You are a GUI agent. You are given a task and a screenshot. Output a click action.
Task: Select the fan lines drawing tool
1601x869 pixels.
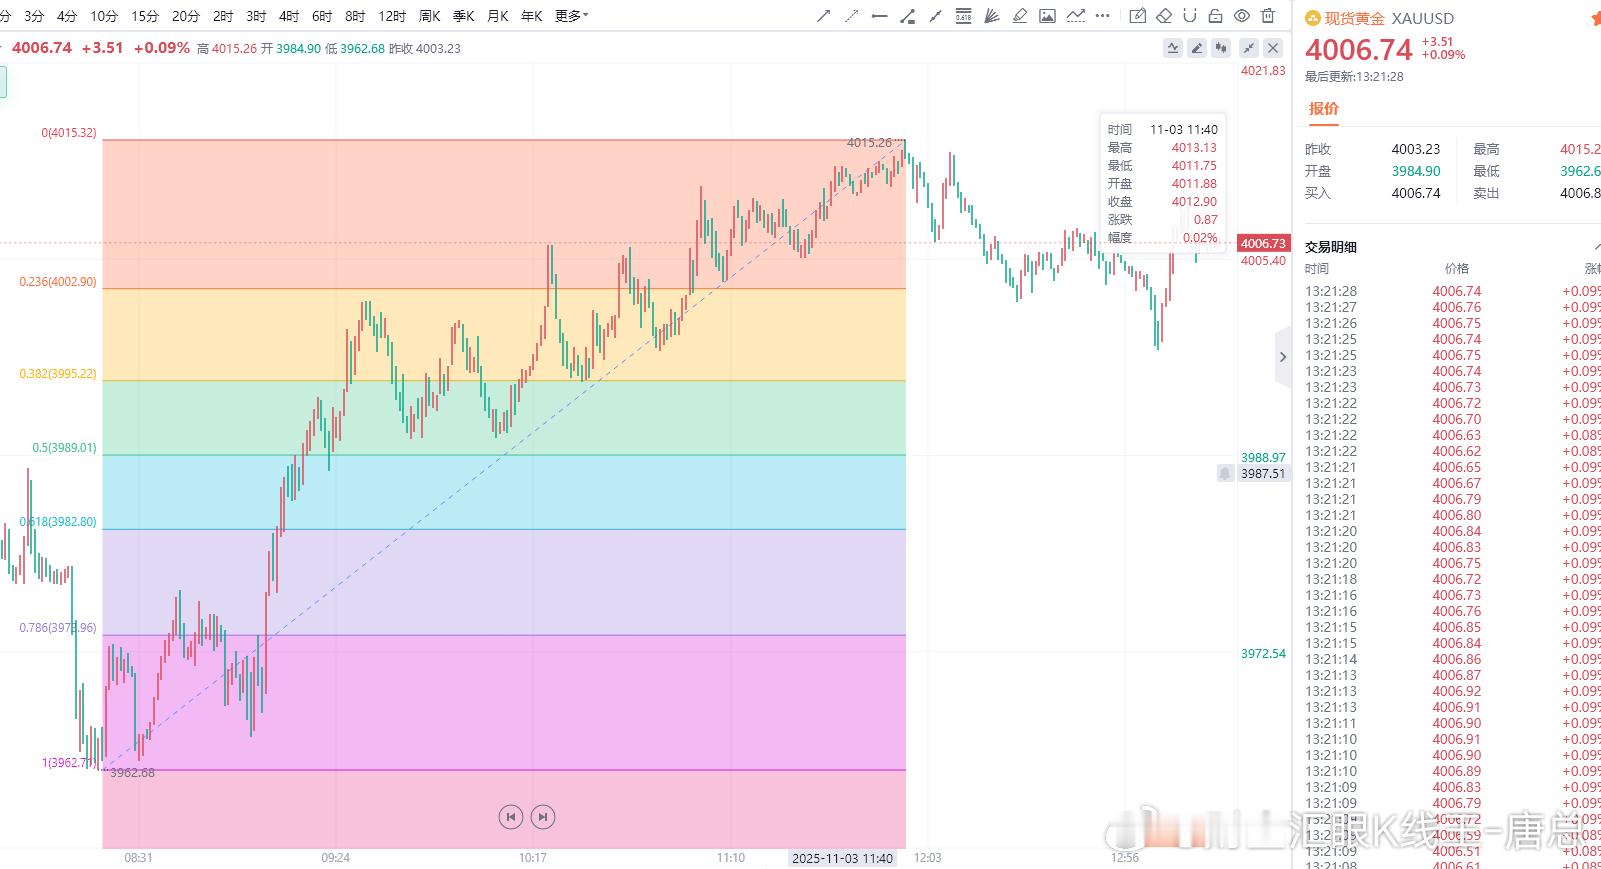click(x=992, y=16)
